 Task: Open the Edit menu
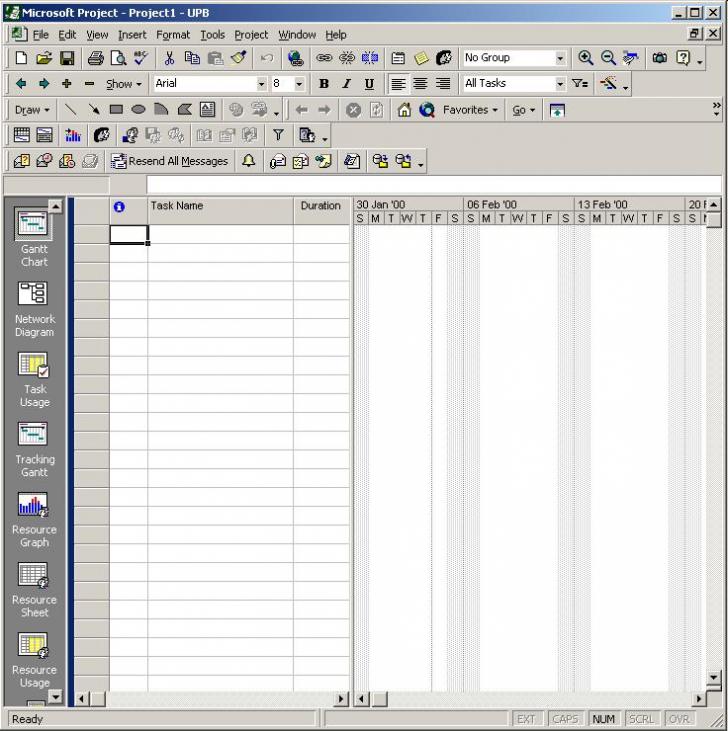(67, 35)
